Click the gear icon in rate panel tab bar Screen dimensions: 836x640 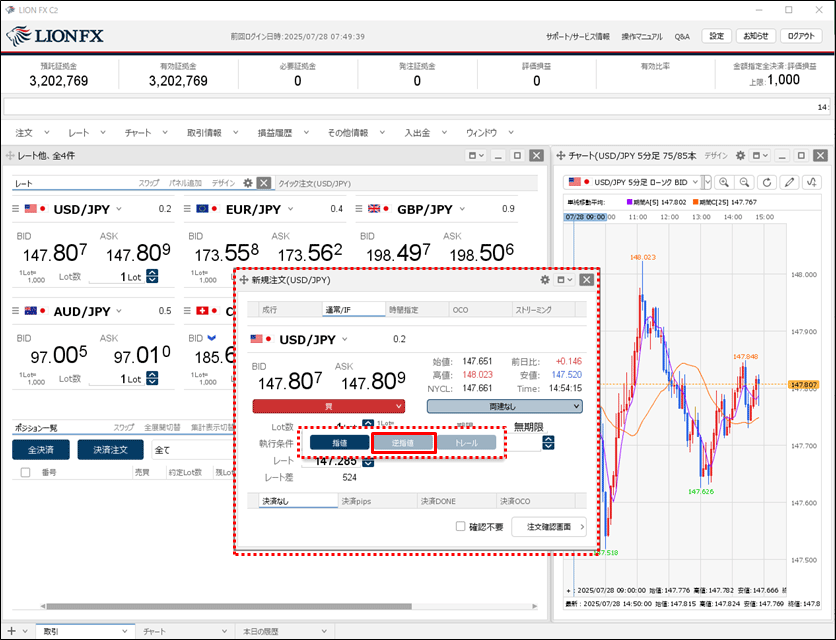248,183
